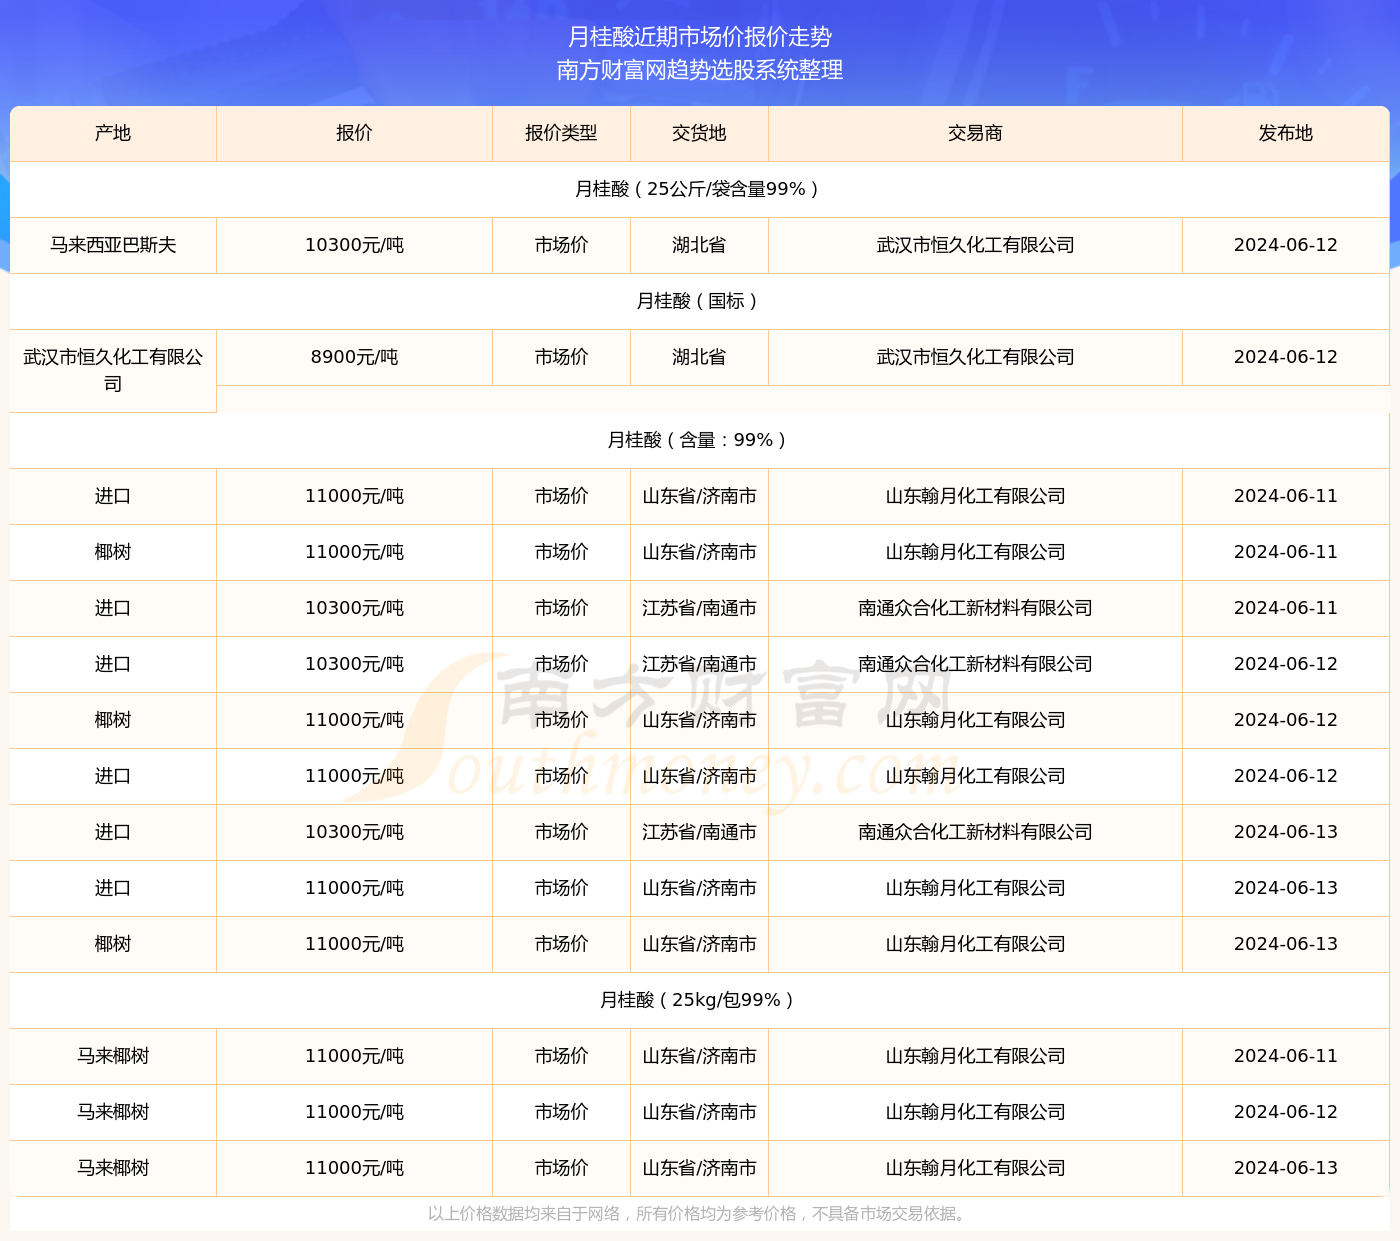1400x1241 pixels.
Task: Click 进口 in the 山东翰月 2024-06-12 row
Action: [x=113, y=776]
